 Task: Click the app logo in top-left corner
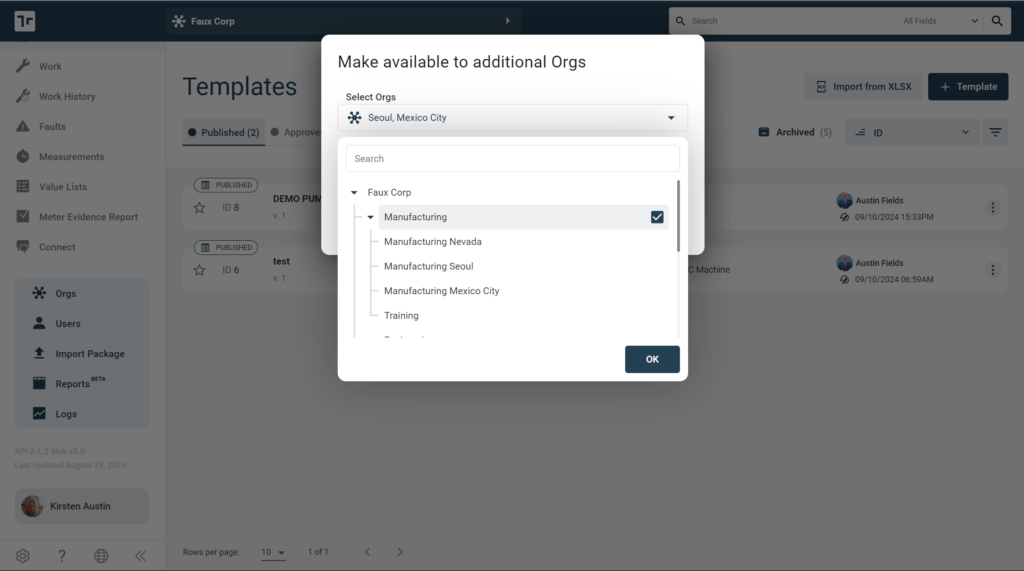pos(25,21)
